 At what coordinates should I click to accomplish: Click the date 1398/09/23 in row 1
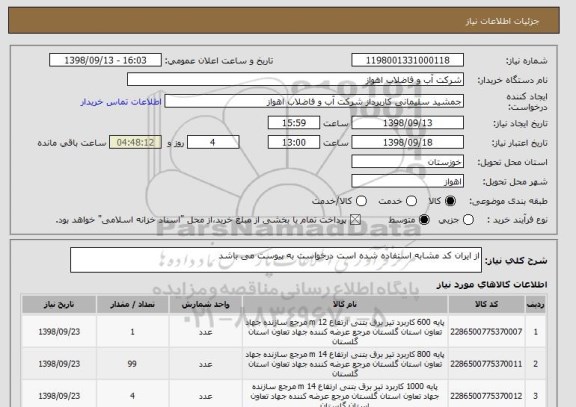59,332
